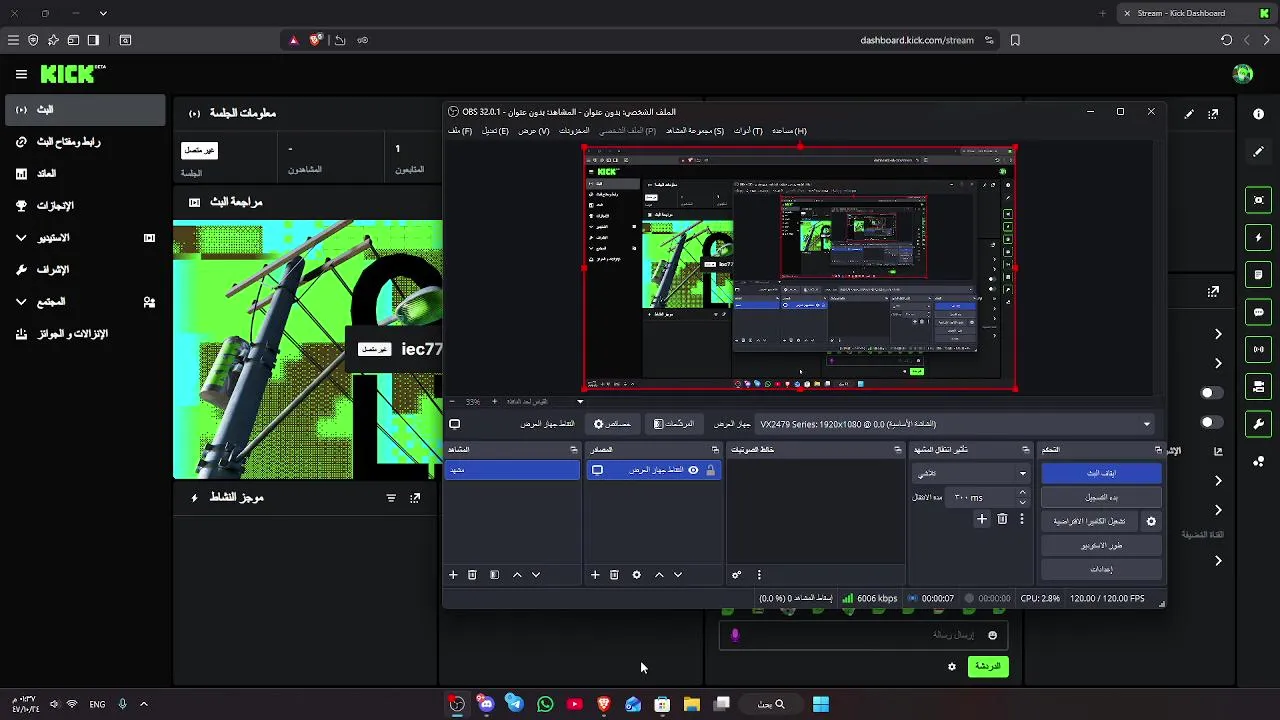
Task: Open the OBS preview zoom dropdown arrow
Action: click(580, 402)
